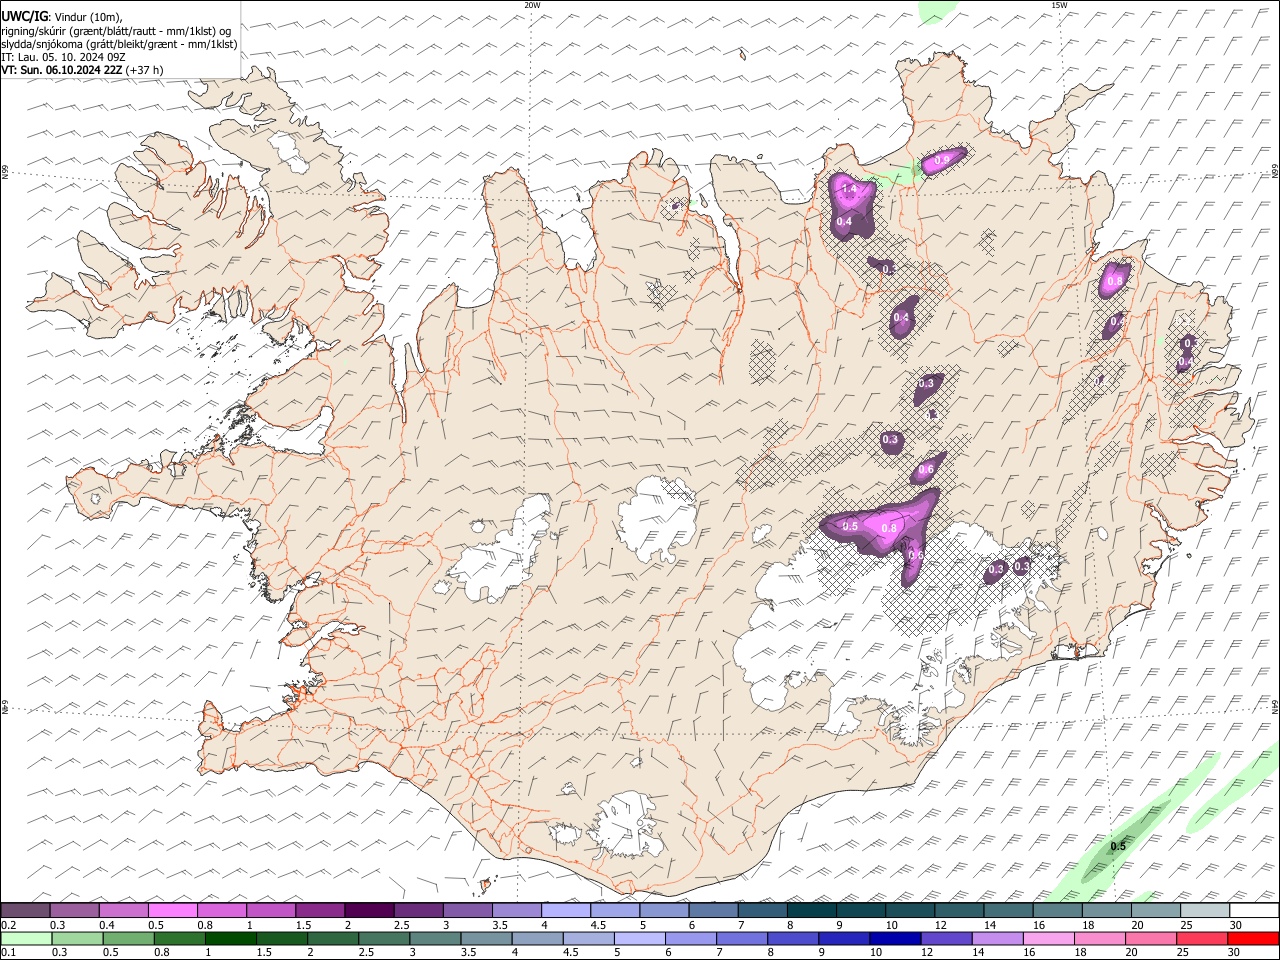Click the 4 light periwinkle snow-scale swatch

[565, 910]
